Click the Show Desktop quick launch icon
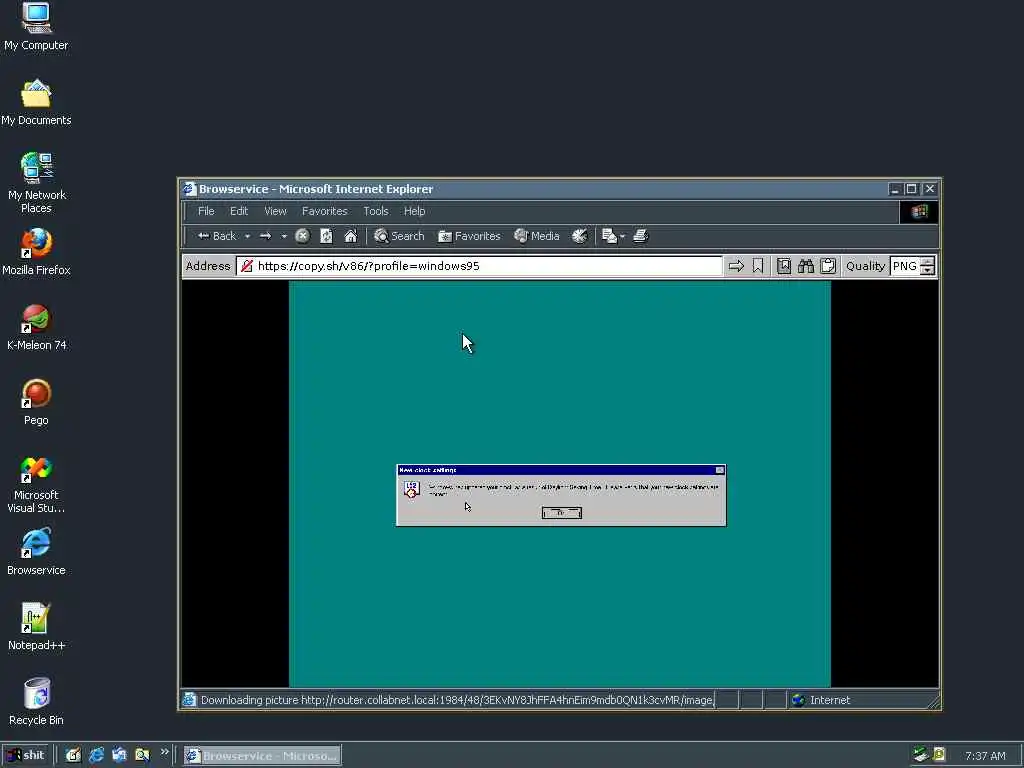The image size is (1024, 768). click(119, 756)
